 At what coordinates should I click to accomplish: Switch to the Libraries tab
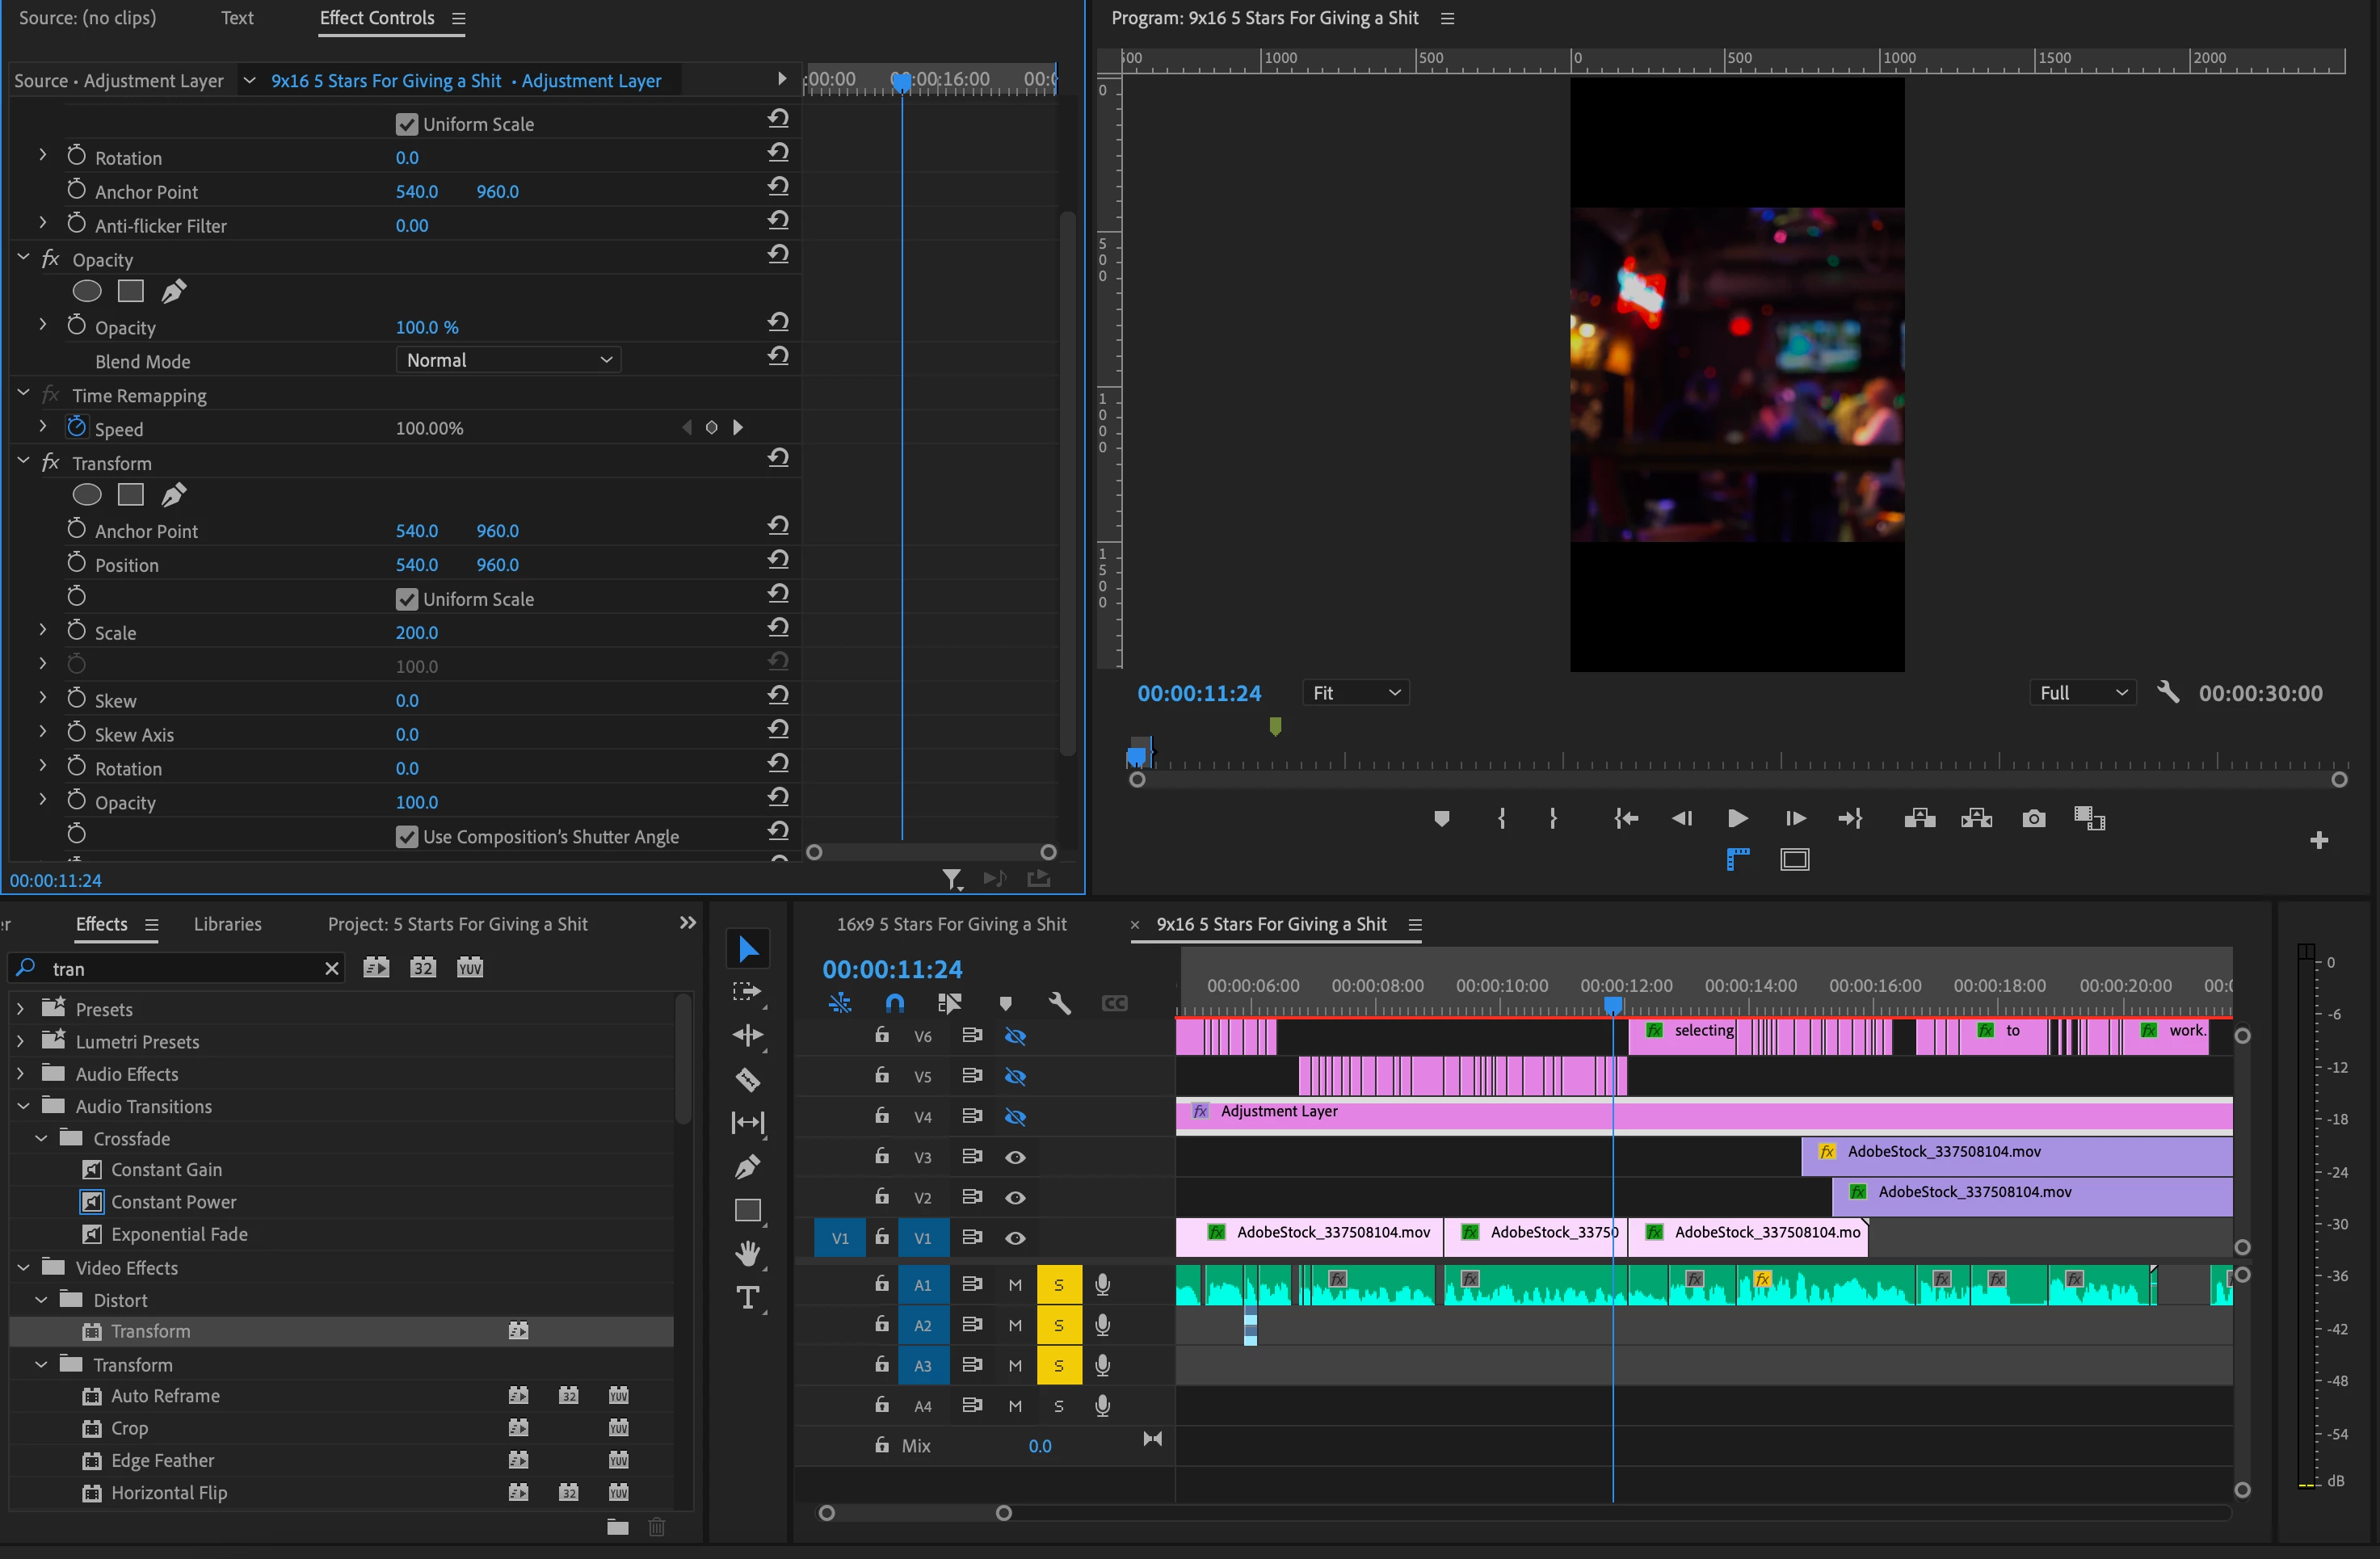pos(227,924)
